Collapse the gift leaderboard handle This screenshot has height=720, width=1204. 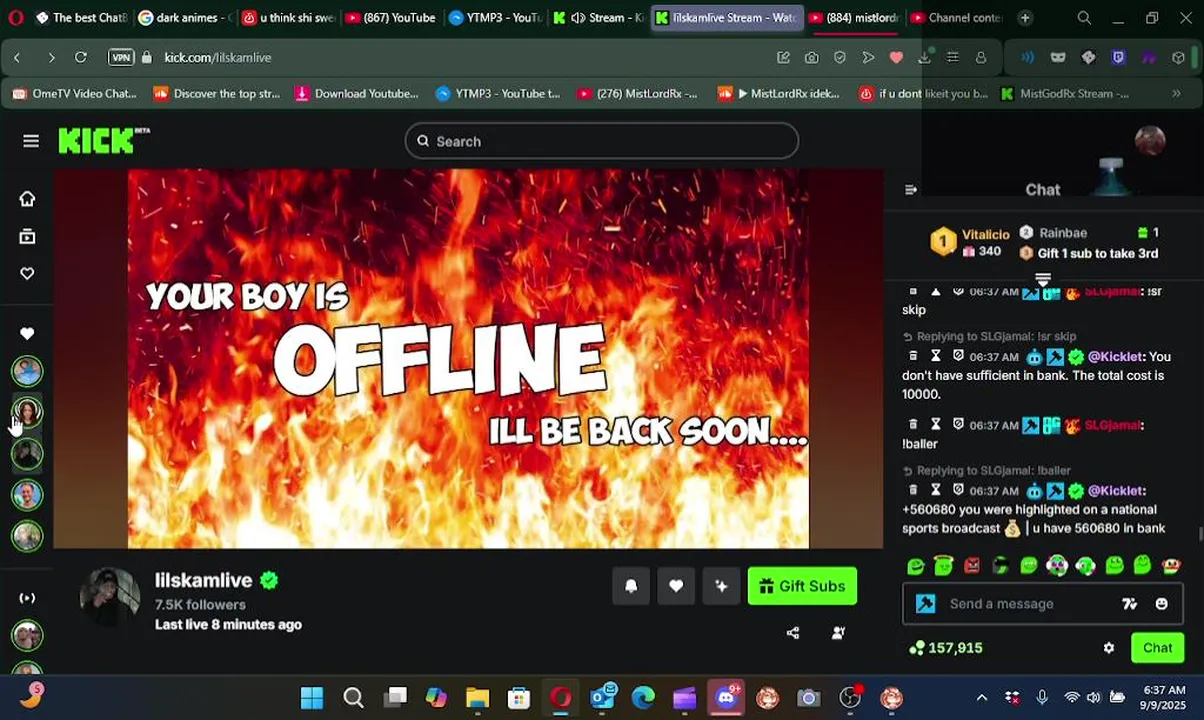coord(1043,279)
